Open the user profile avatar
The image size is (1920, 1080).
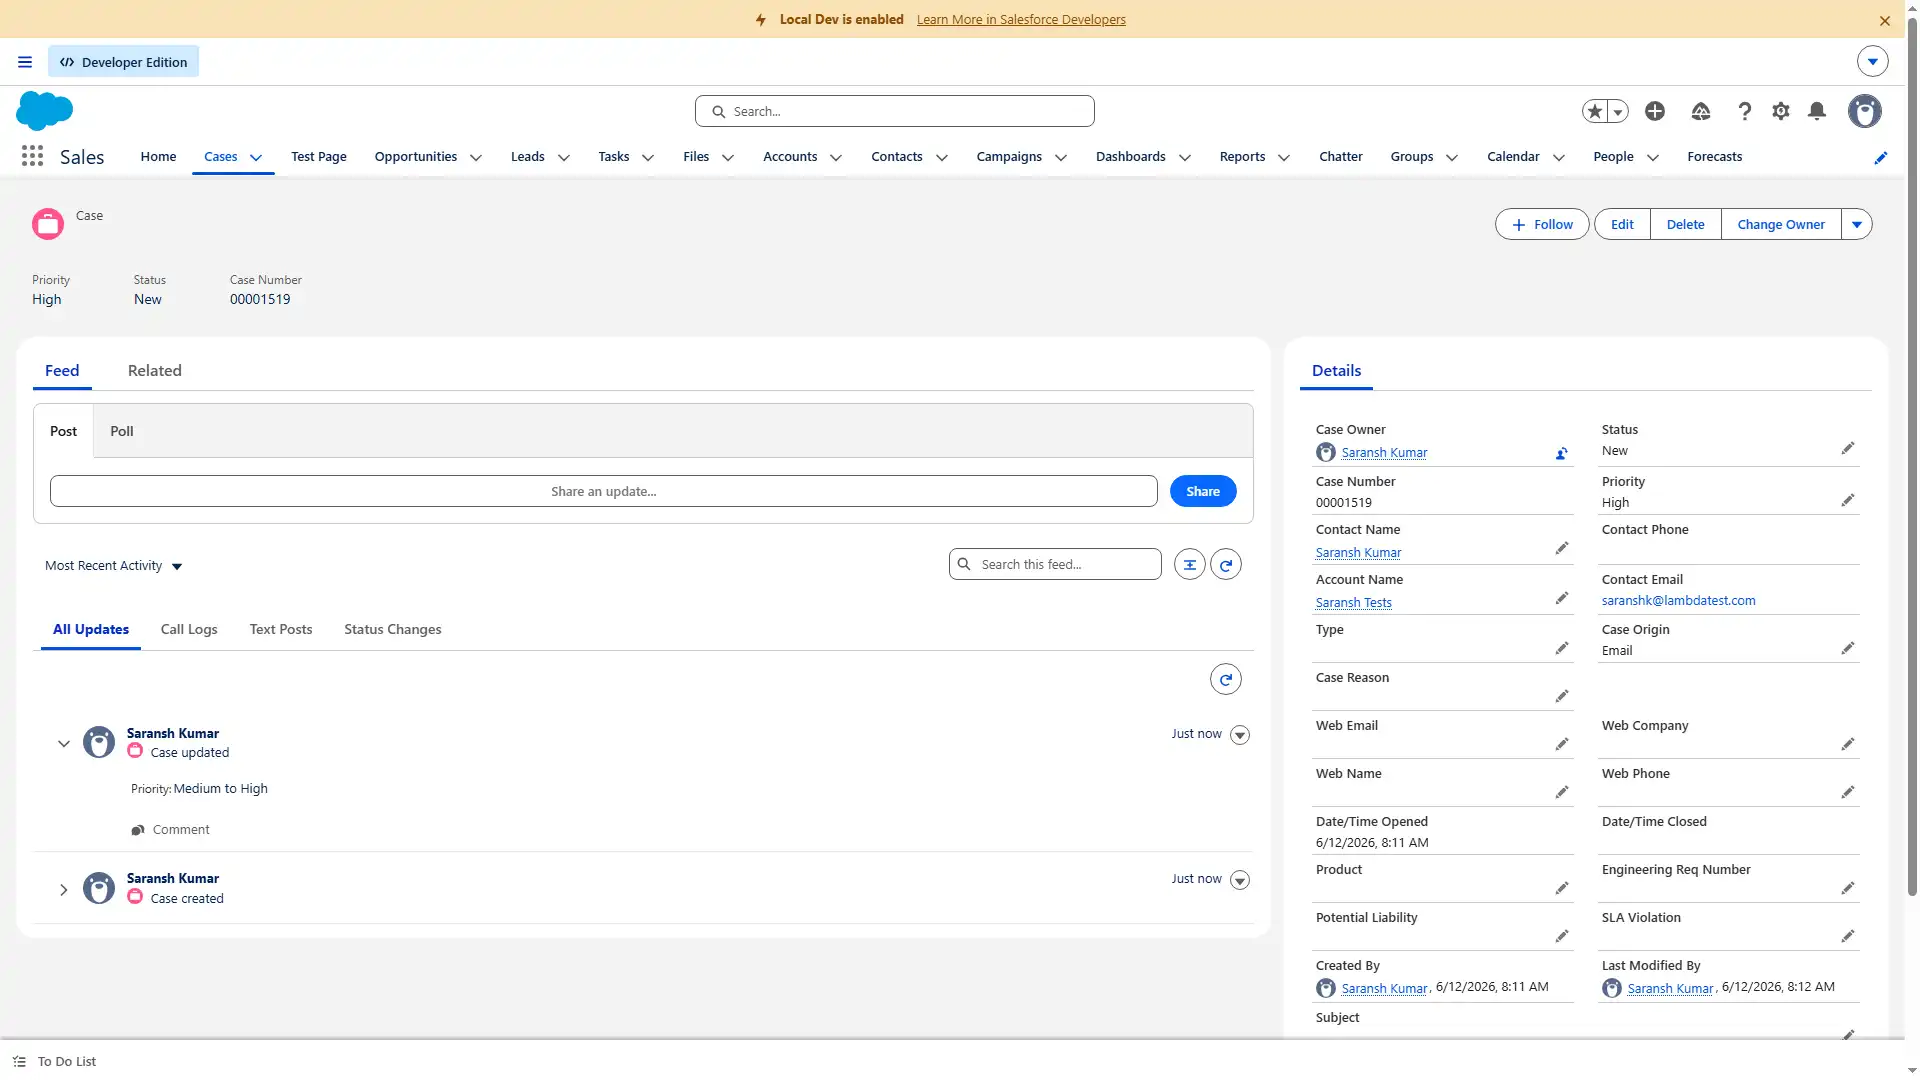pyautogui.click(x=1865, y=111)
